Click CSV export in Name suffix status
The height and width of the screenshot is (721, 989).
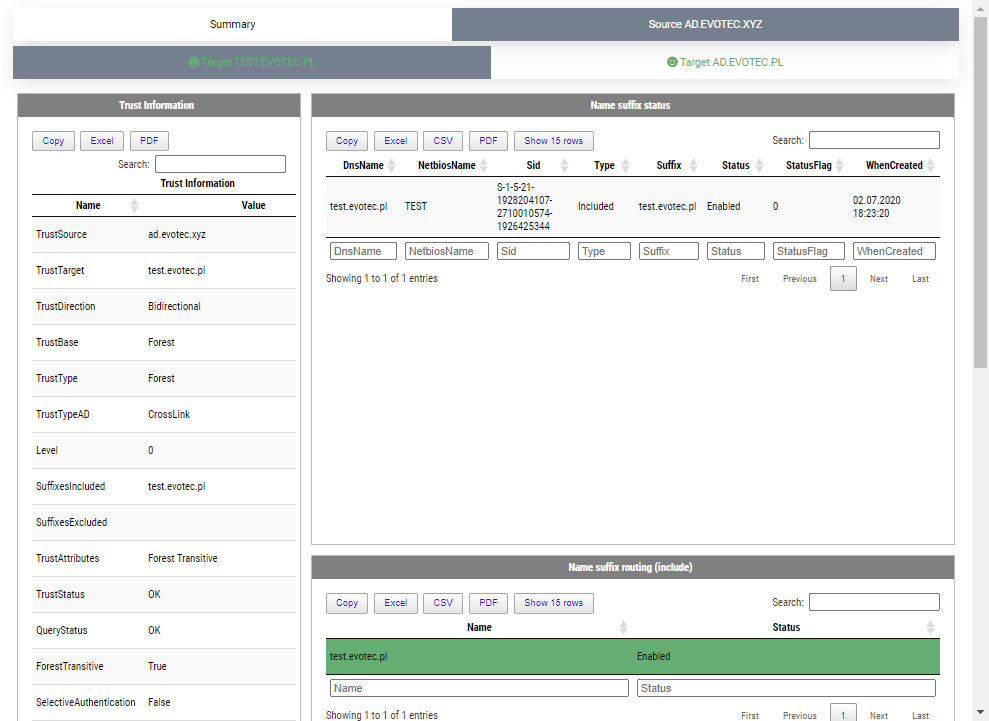[x=442, y=141]
